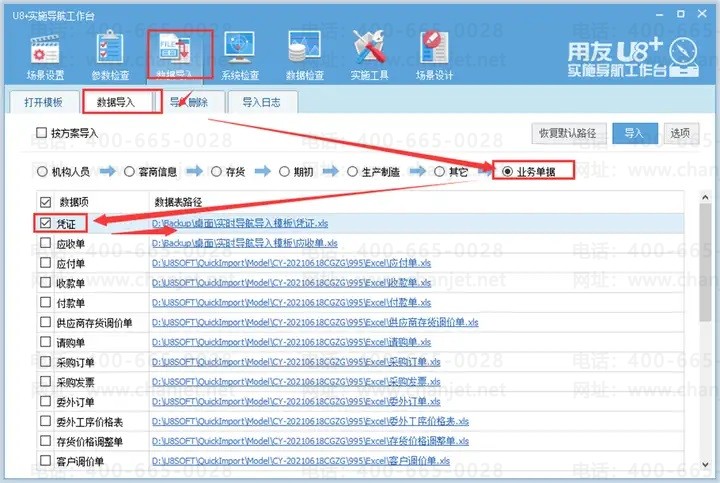This screenshot has height=483, width=720.
Task: Open the 存货价格调整单.xls path link
Action: coord(310,441)
